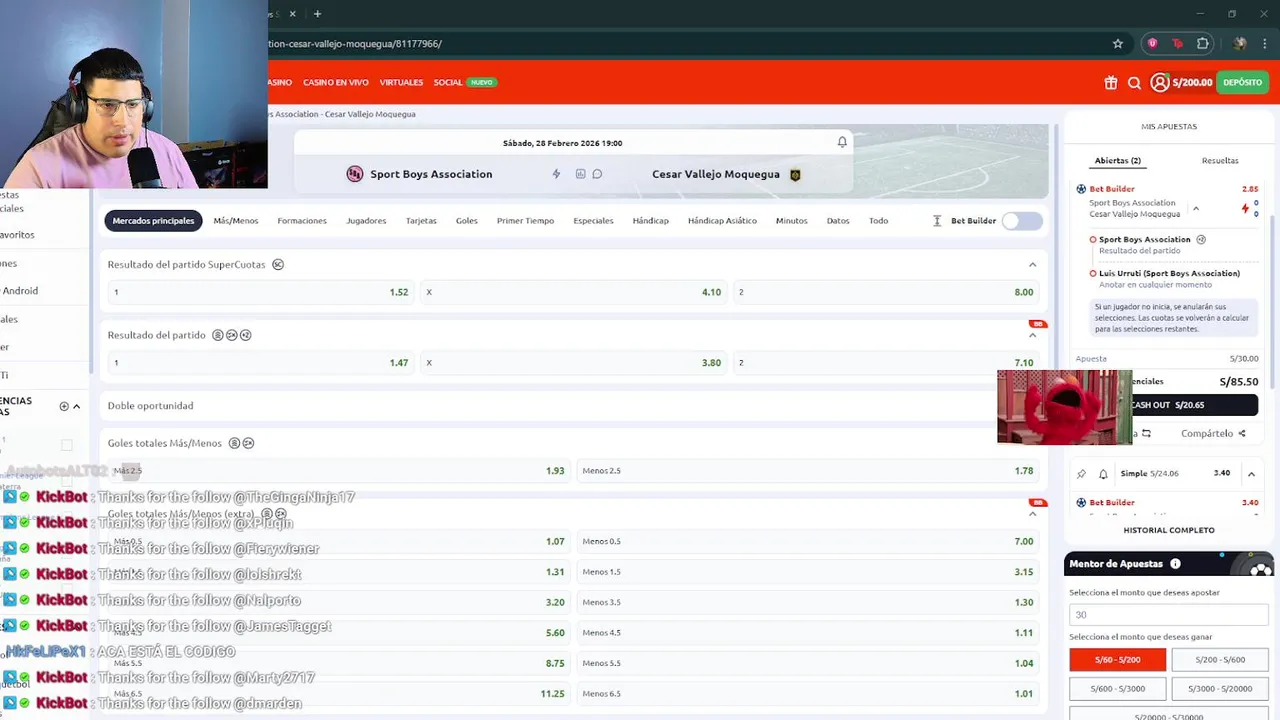Viewport: 1280px width, 720px height.
Task: Select the S/60 - S/200 win range
Action: (x=1118, y=660)
